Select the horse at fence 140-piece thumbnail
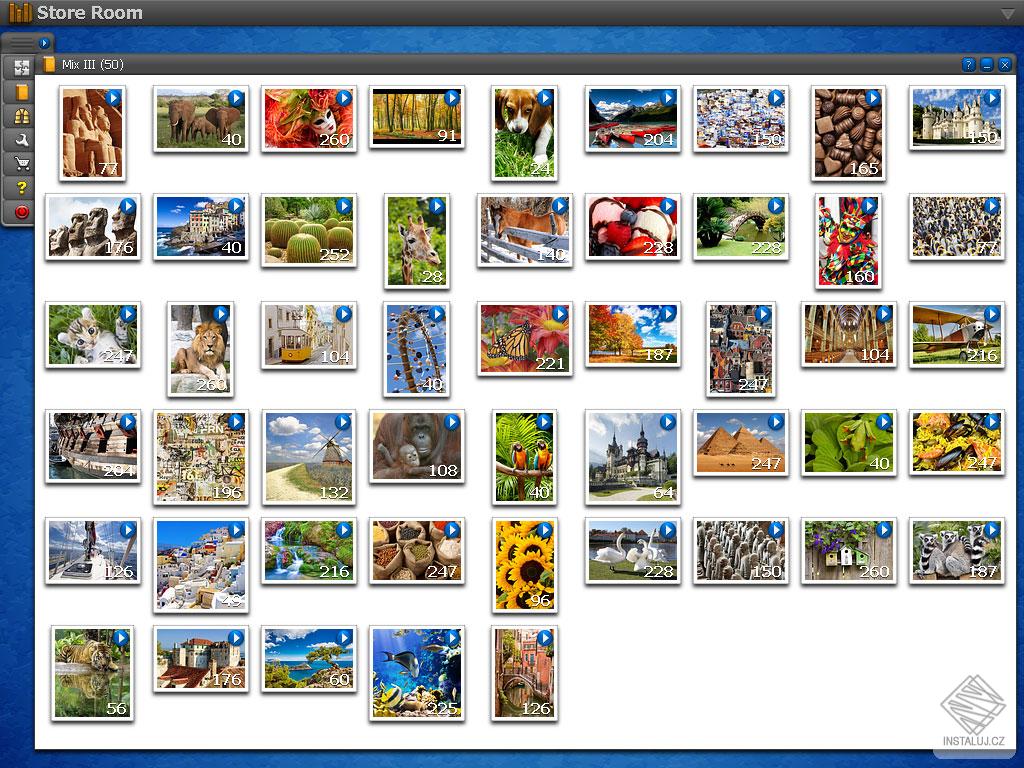The image size is (1024, 768). pos(524,231)
